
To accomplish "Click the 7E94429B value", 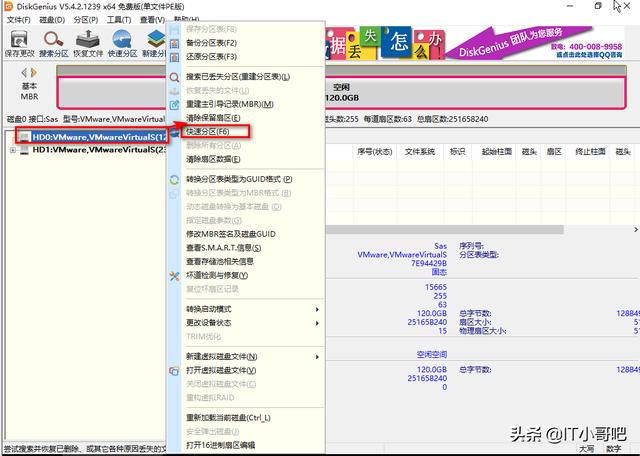I will tap(429, 263).
